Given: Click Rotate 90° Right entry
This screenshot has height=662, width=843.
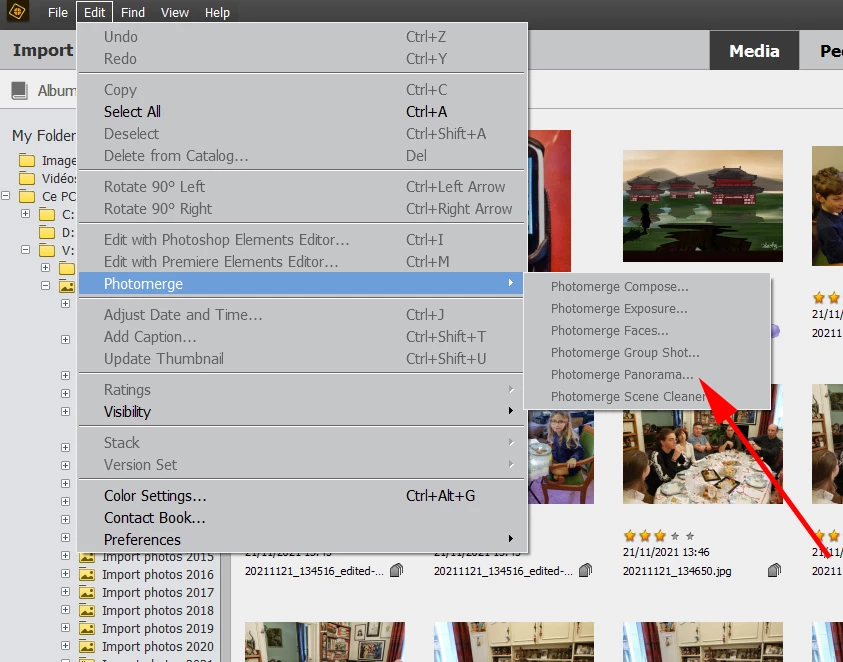Looking at the screenshot, I should [302, 209].
